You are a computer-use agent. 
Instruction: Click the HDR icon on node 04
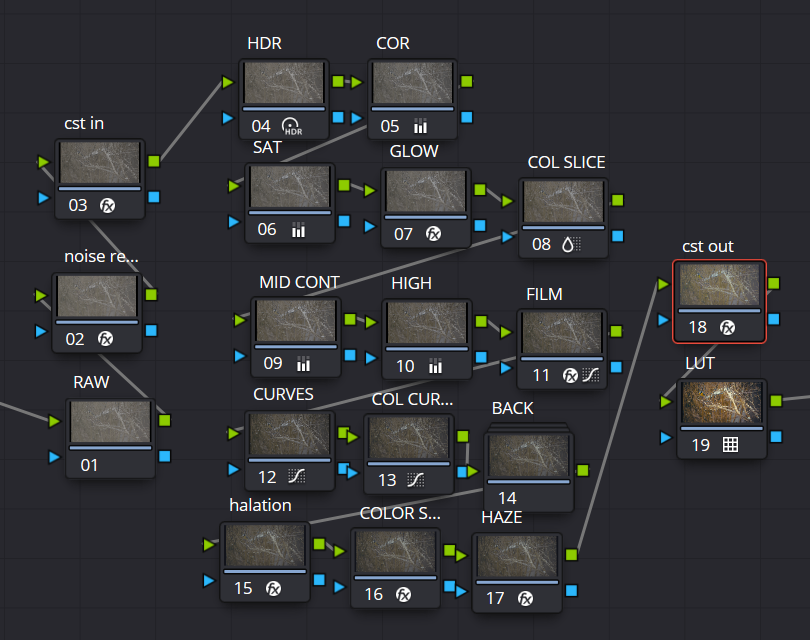coord(292,126)
